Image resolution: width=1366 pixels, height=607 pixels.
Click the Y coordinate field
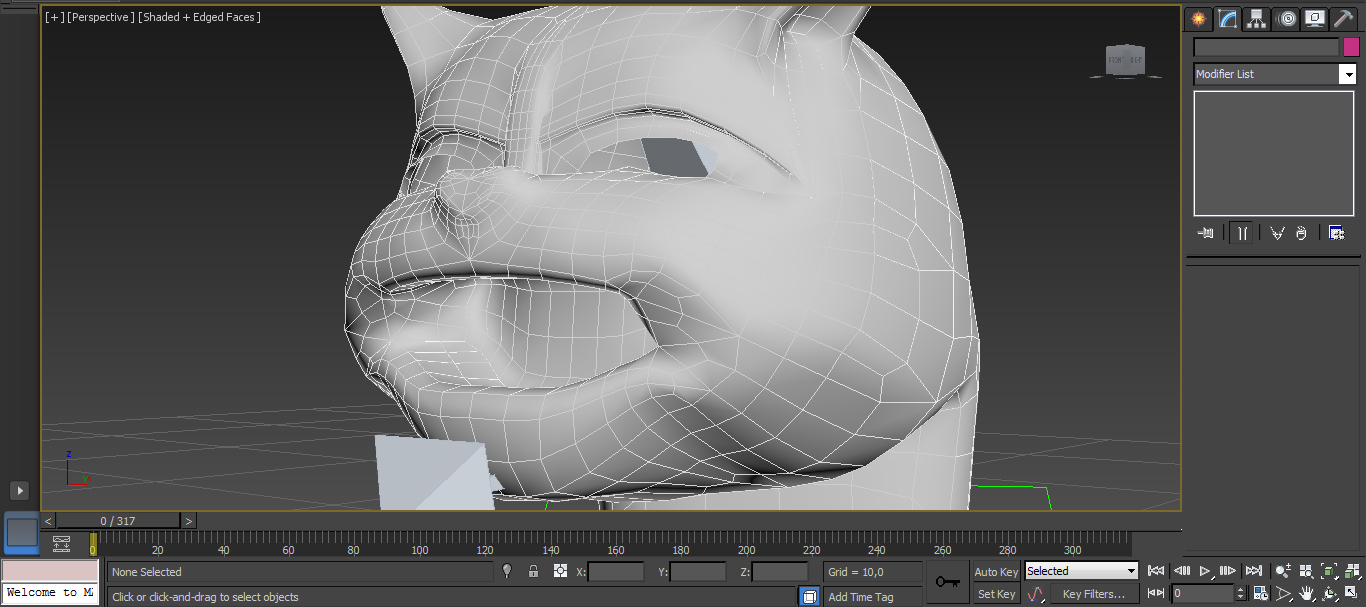[x=698, y=572]
